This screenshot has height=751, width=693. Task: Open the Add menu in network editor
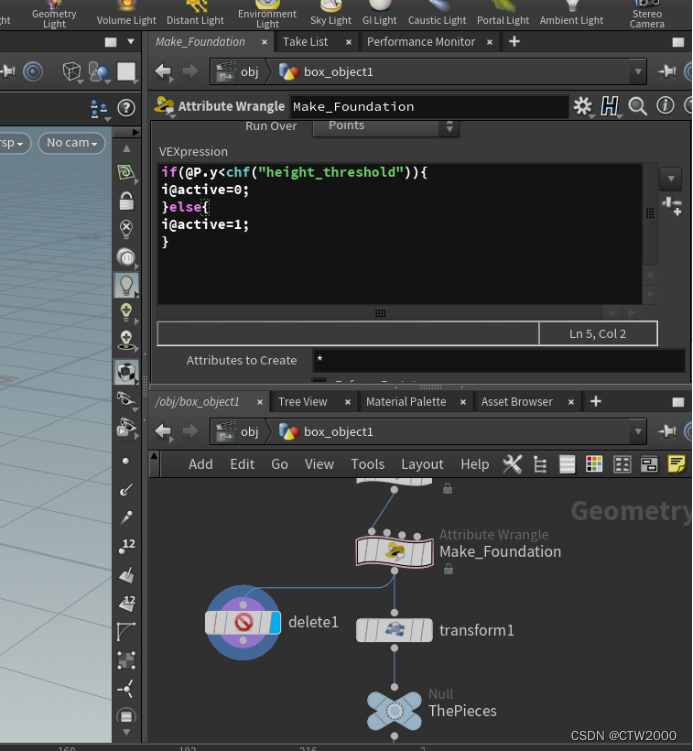200,464
